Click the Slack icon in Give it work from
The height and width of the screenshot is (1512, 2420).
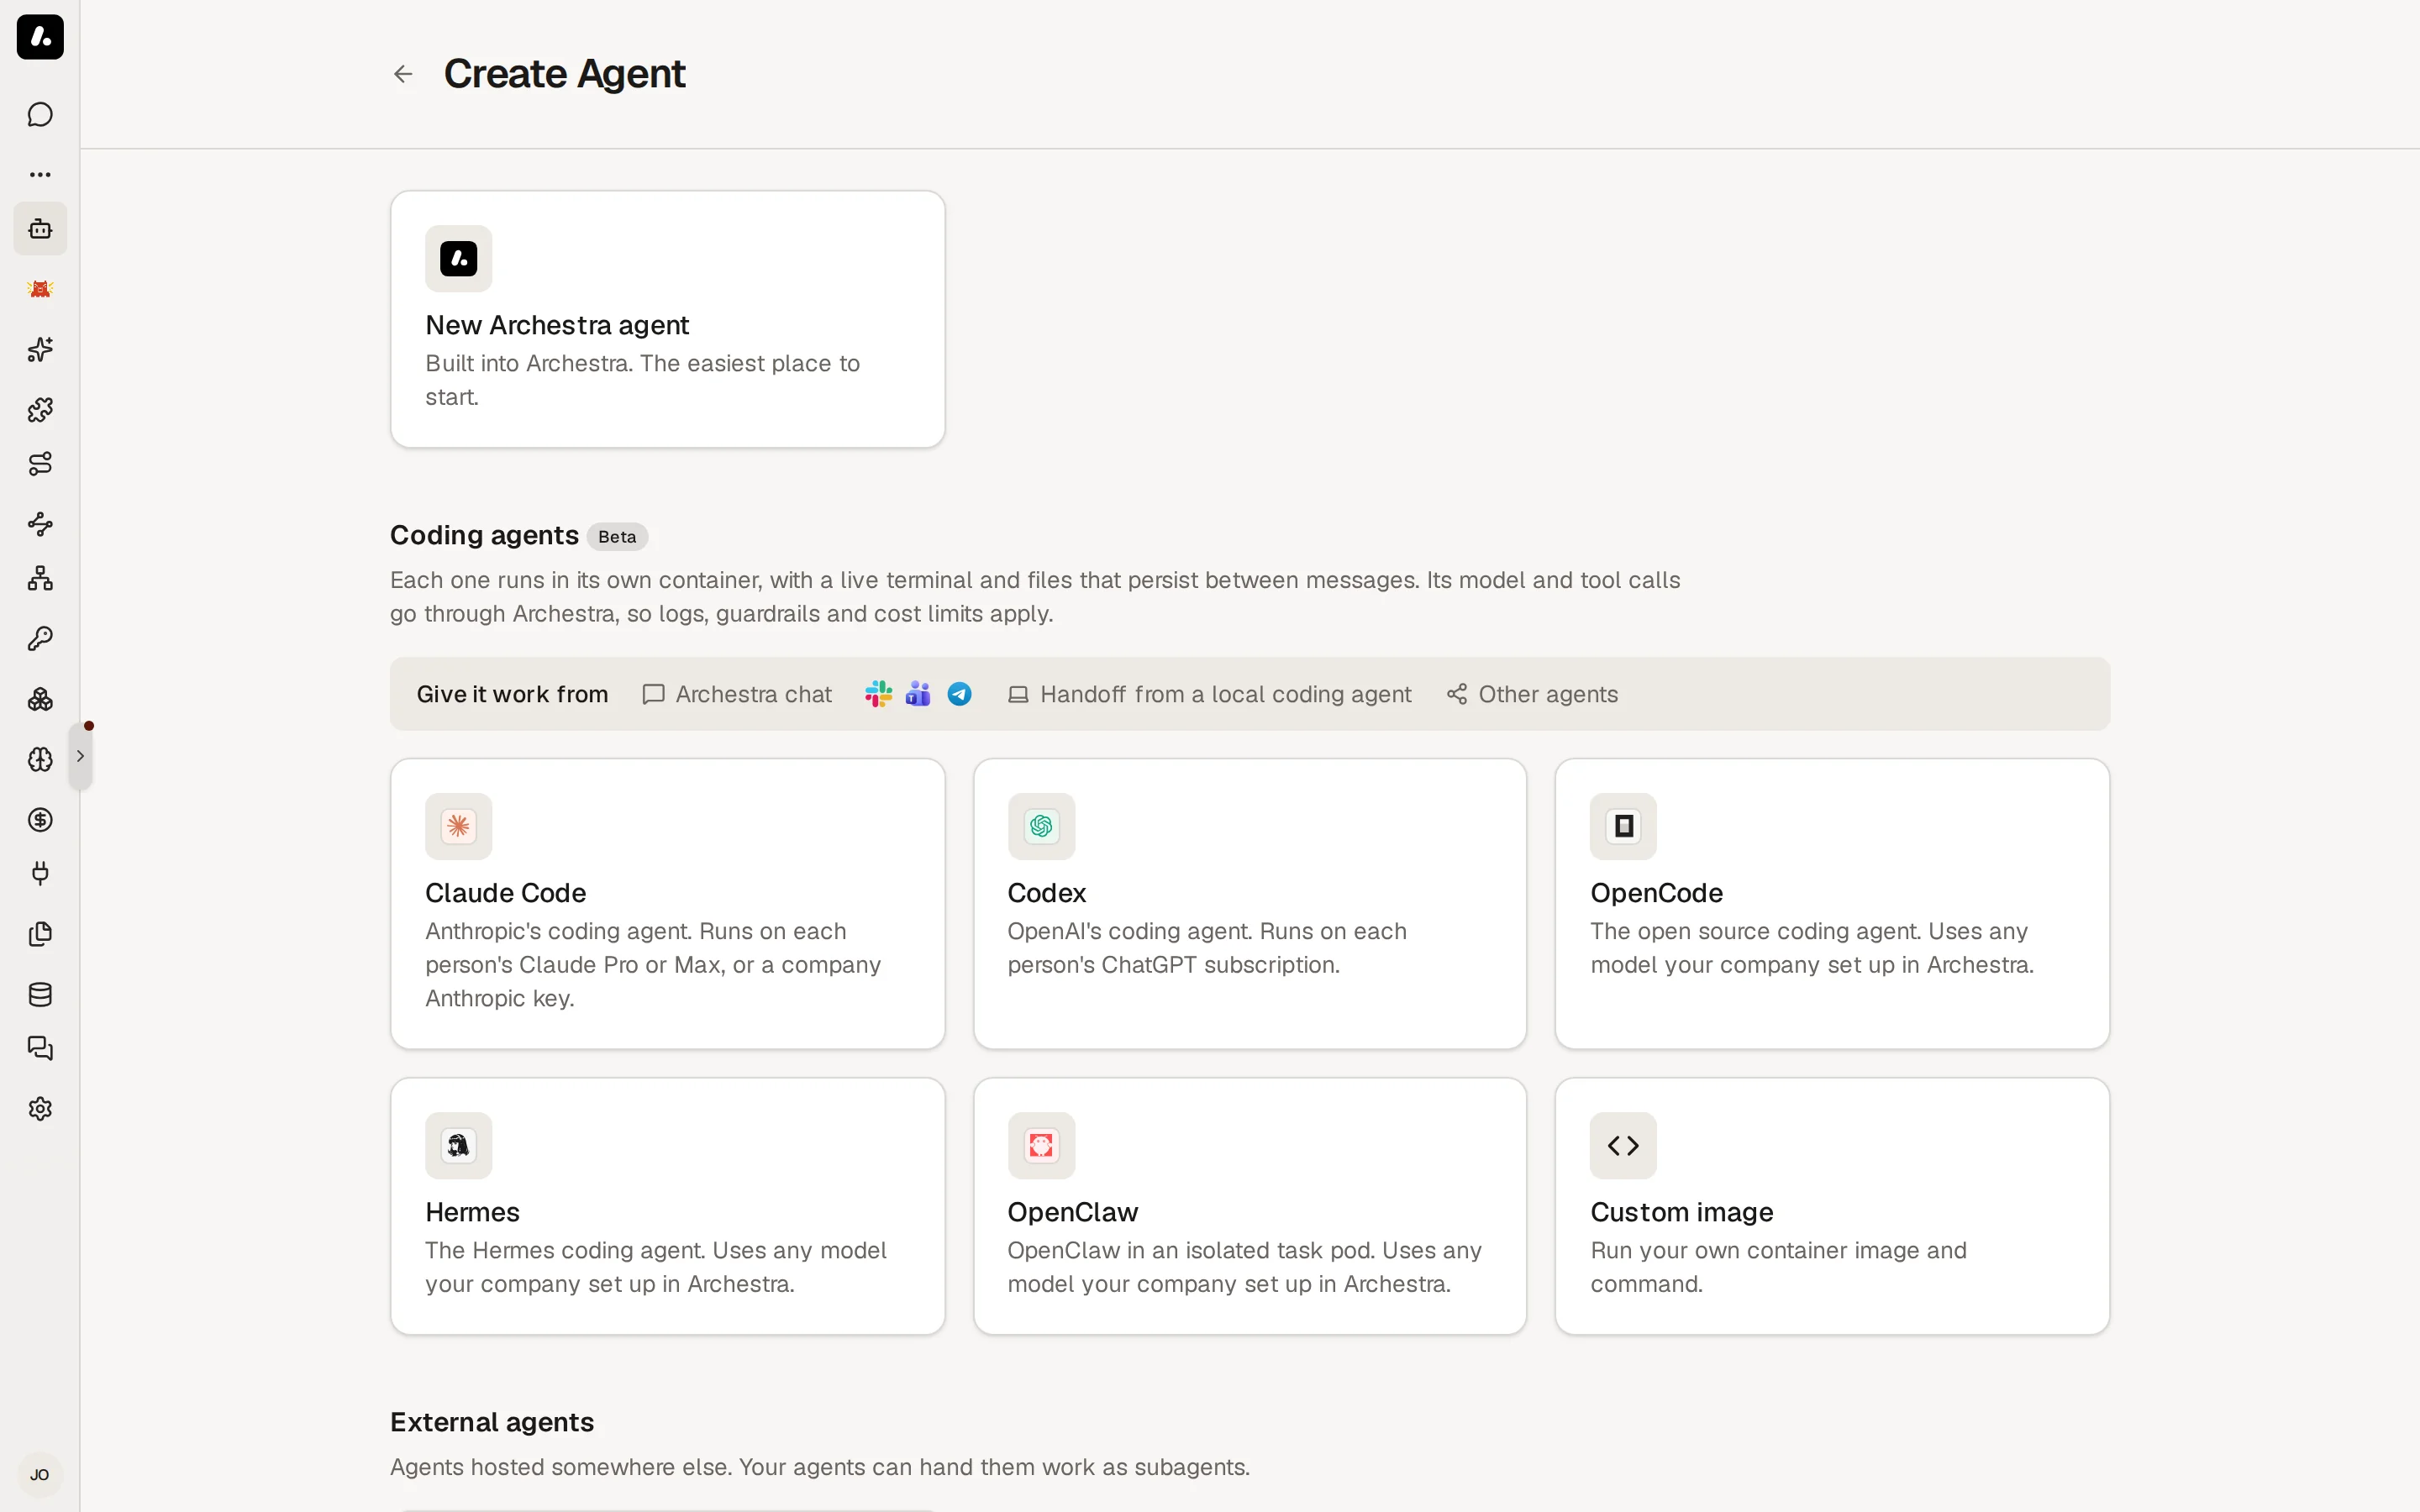click(x=879, y=694)
